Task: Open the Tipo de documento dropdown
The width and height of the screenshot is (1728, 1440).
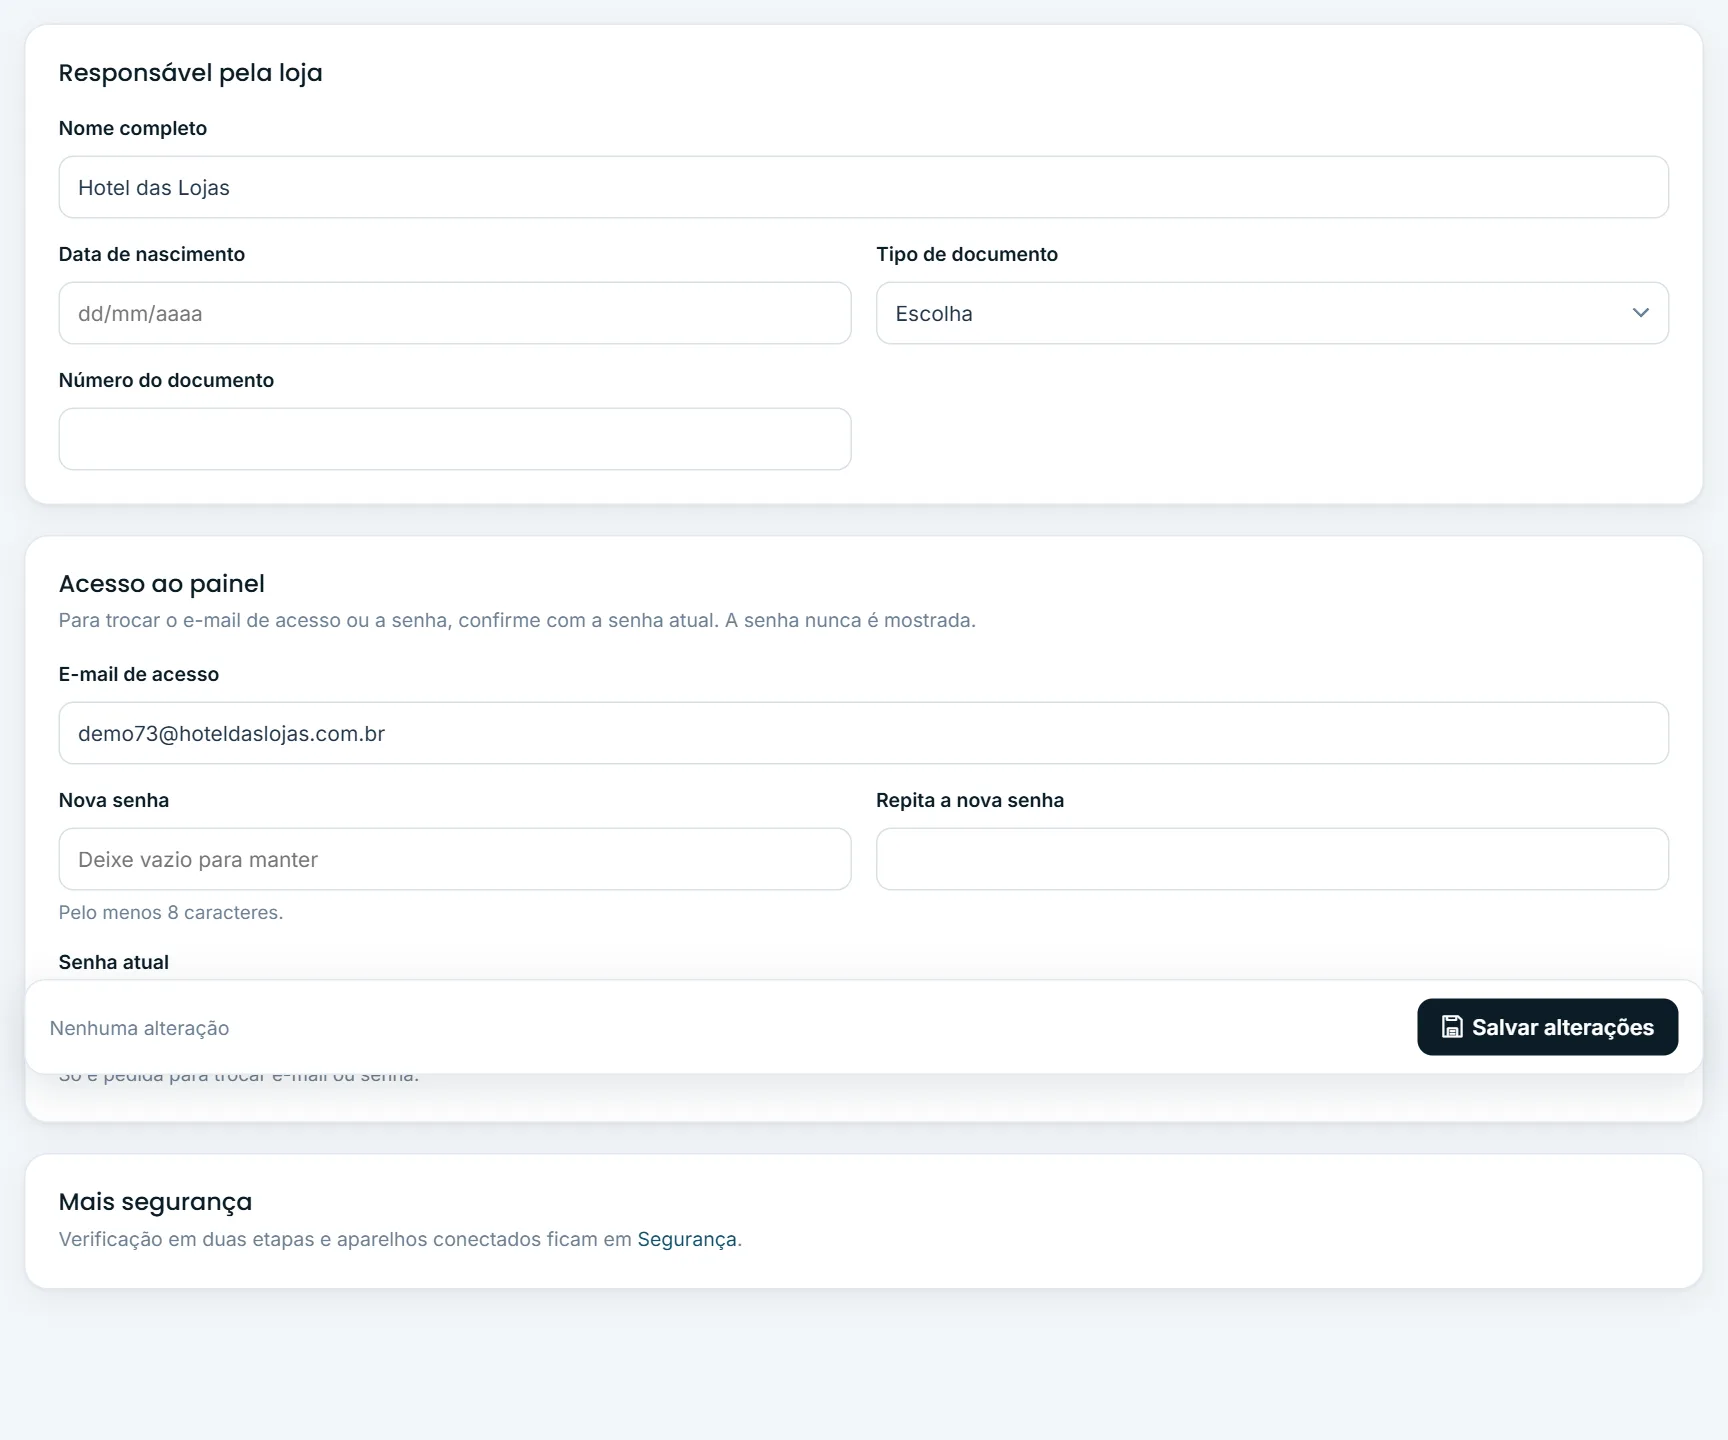Action: pyautogui.click(x=1272, y=313)
